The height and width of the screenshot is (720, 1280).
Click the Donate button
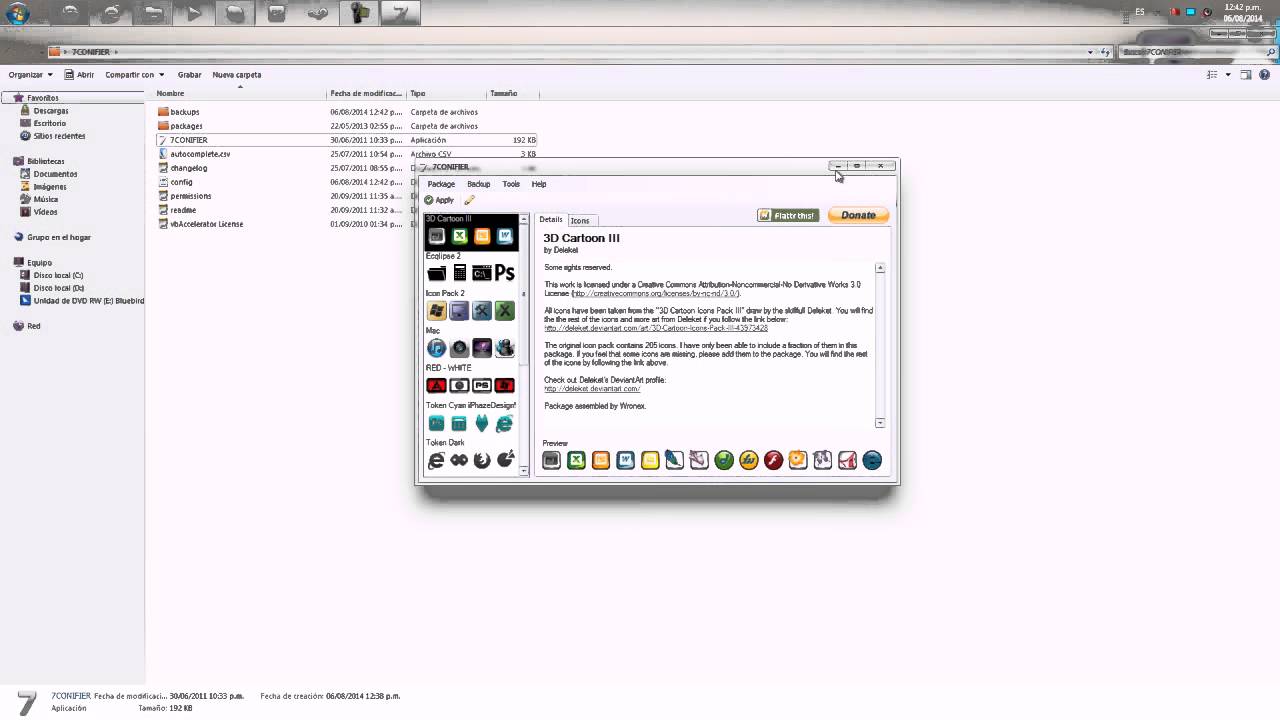(x=858, y=215)
